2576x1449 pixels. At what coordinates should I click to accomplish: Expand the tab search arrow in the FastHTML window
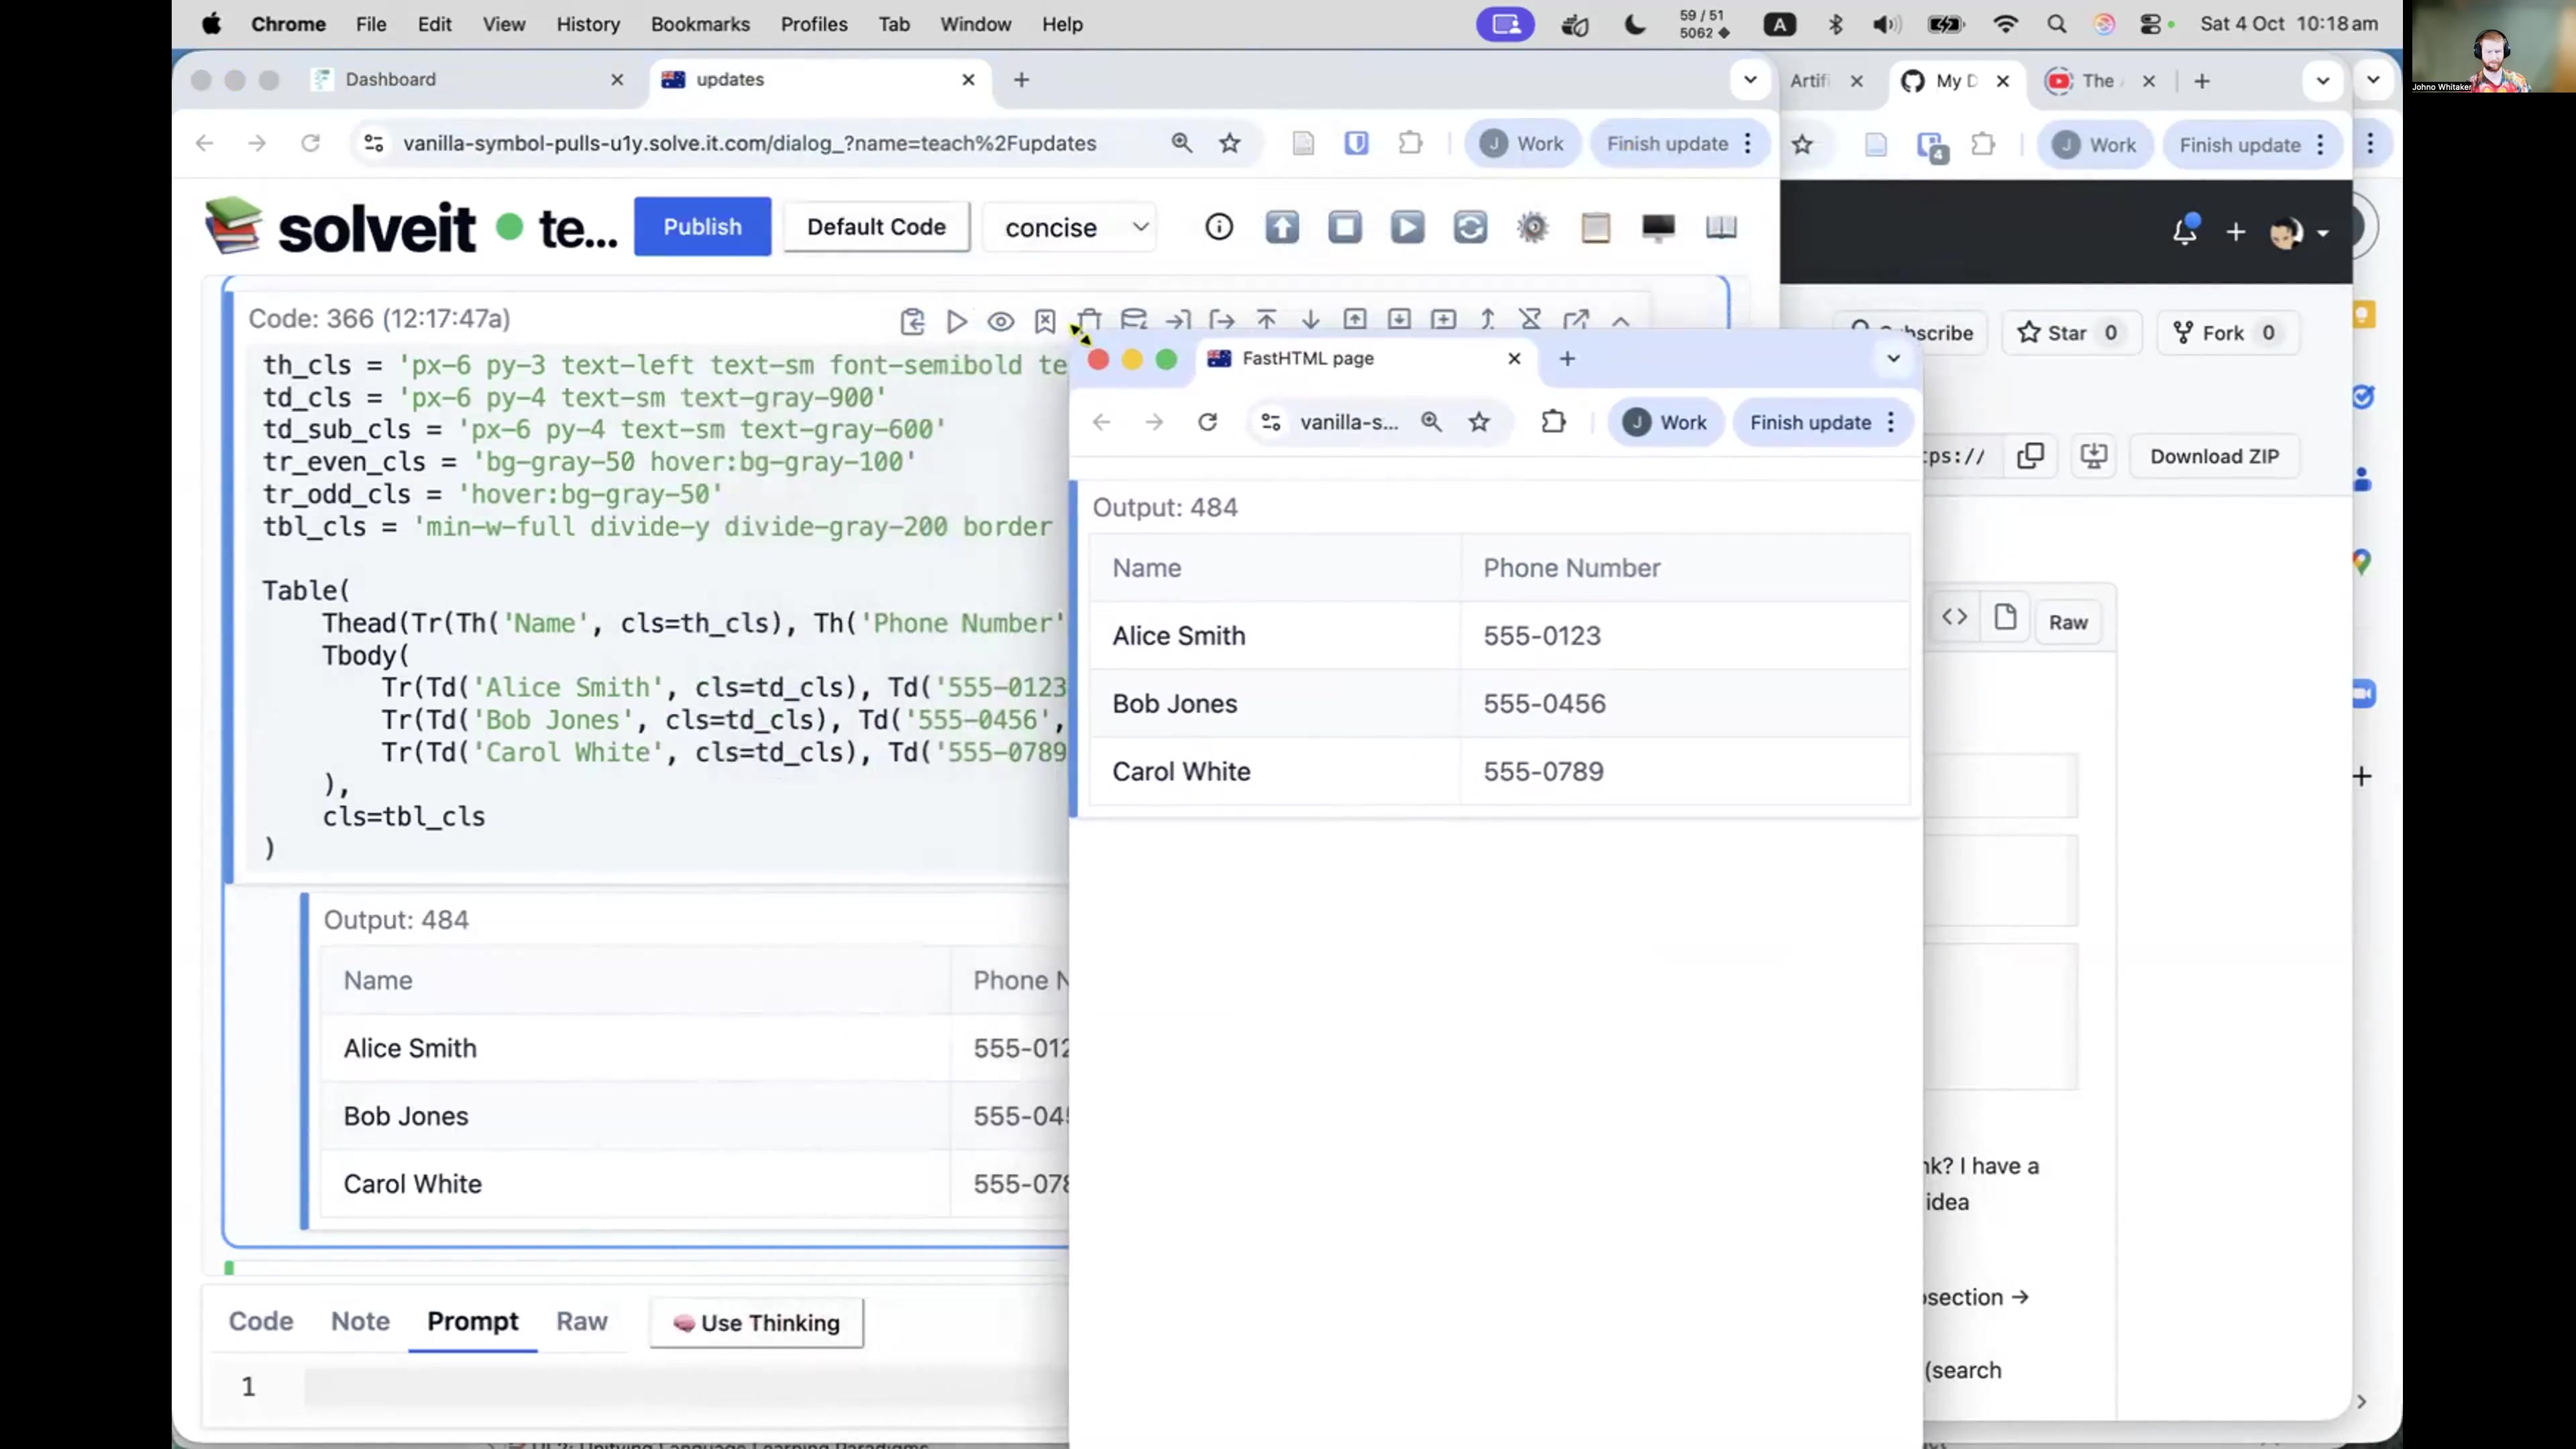coord(1893,358)
